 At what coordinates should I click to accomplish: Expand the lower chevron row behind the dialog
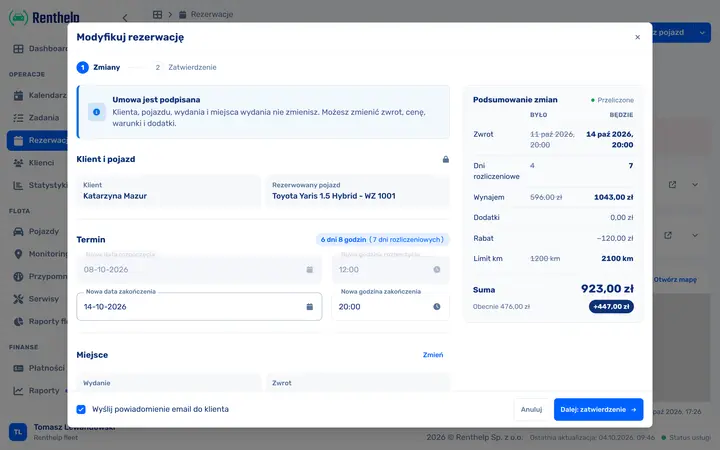[x=695, y=235]
